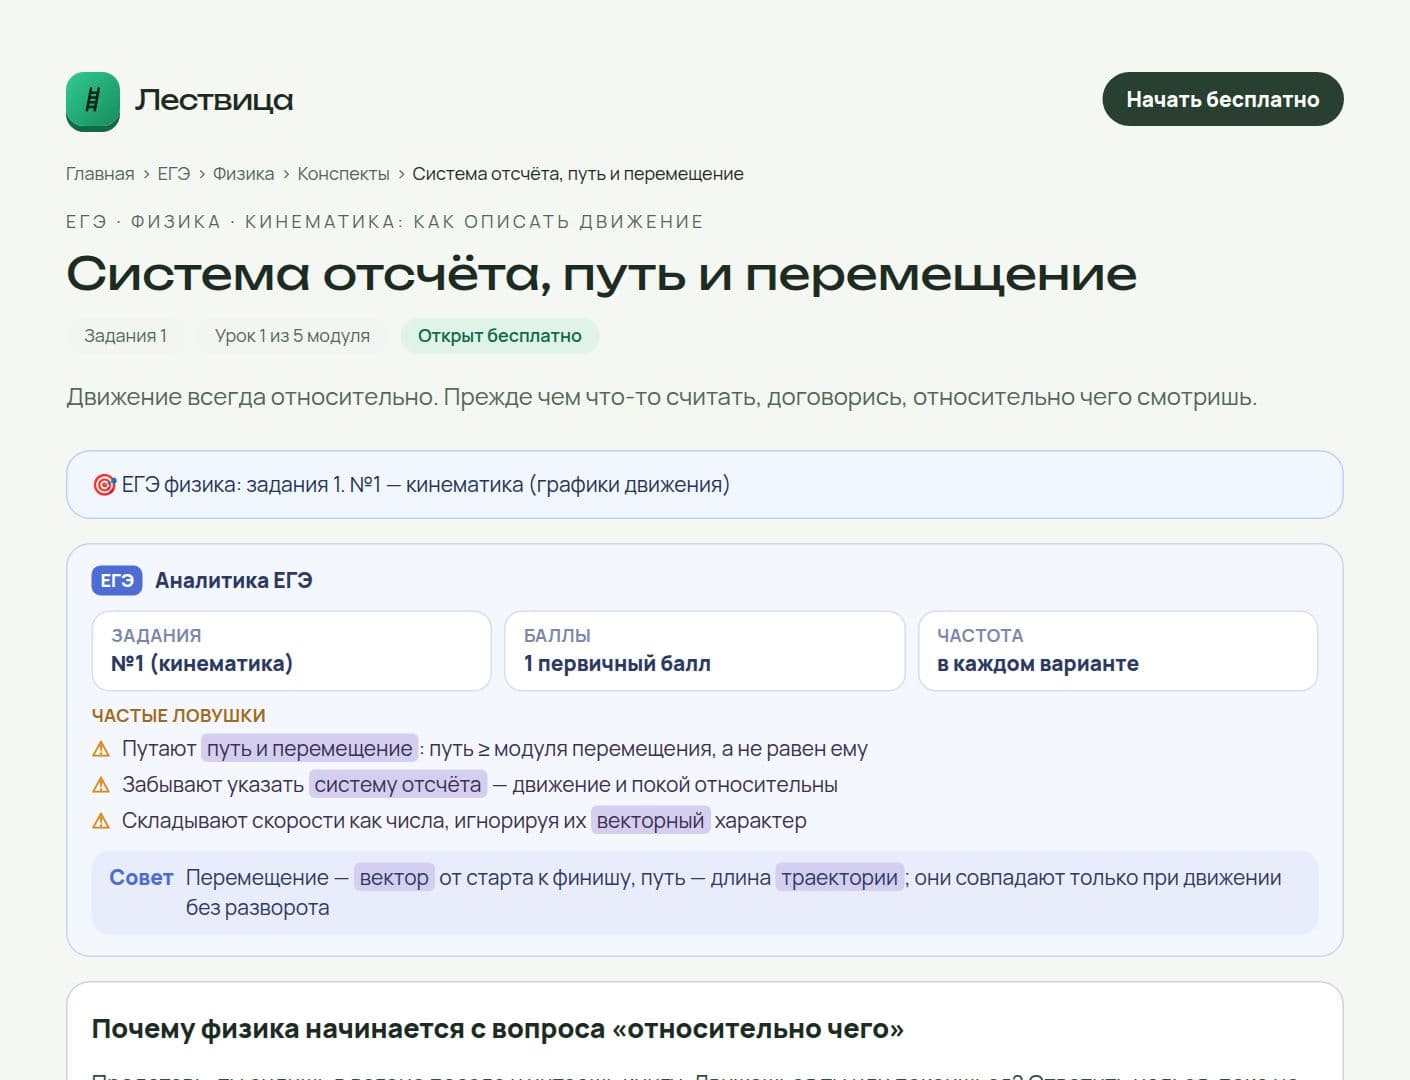
Task: Click the highlighted term вектор in the tip
Action: 394,878
